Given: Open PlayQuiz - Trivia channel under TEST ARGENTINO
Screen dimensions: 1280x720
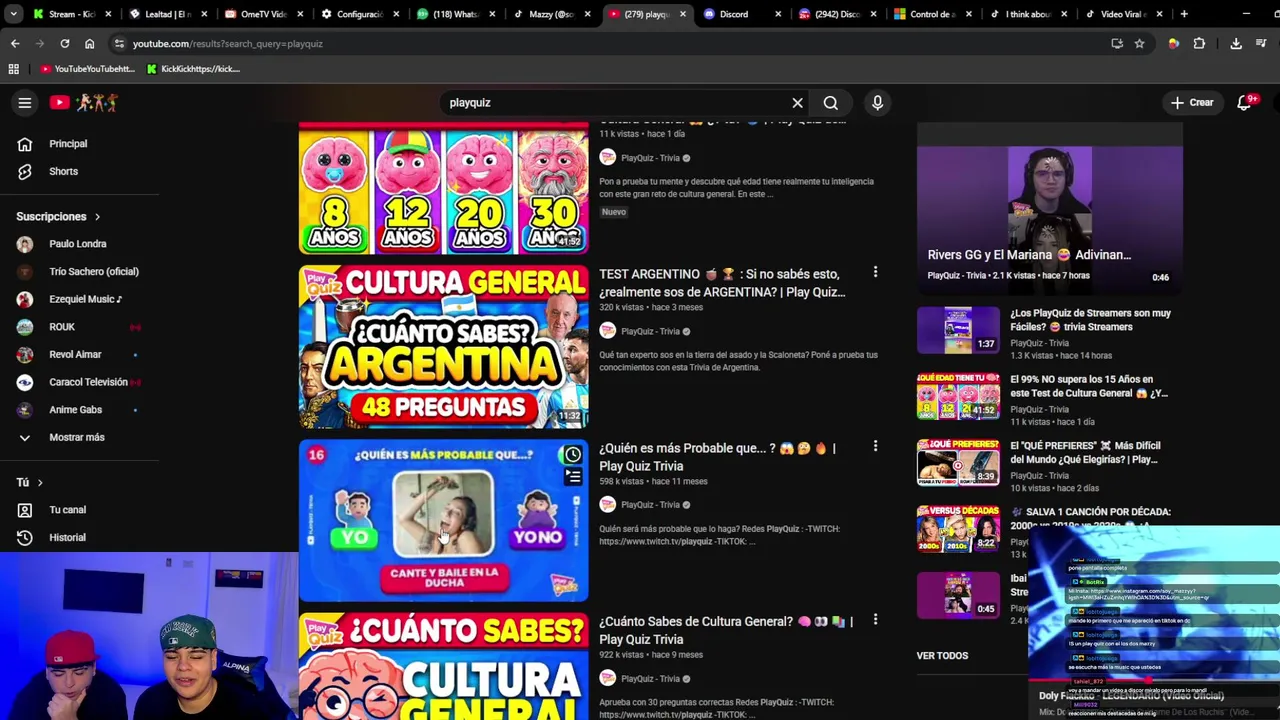Looking at the screenshot, I should pos(650,332).
